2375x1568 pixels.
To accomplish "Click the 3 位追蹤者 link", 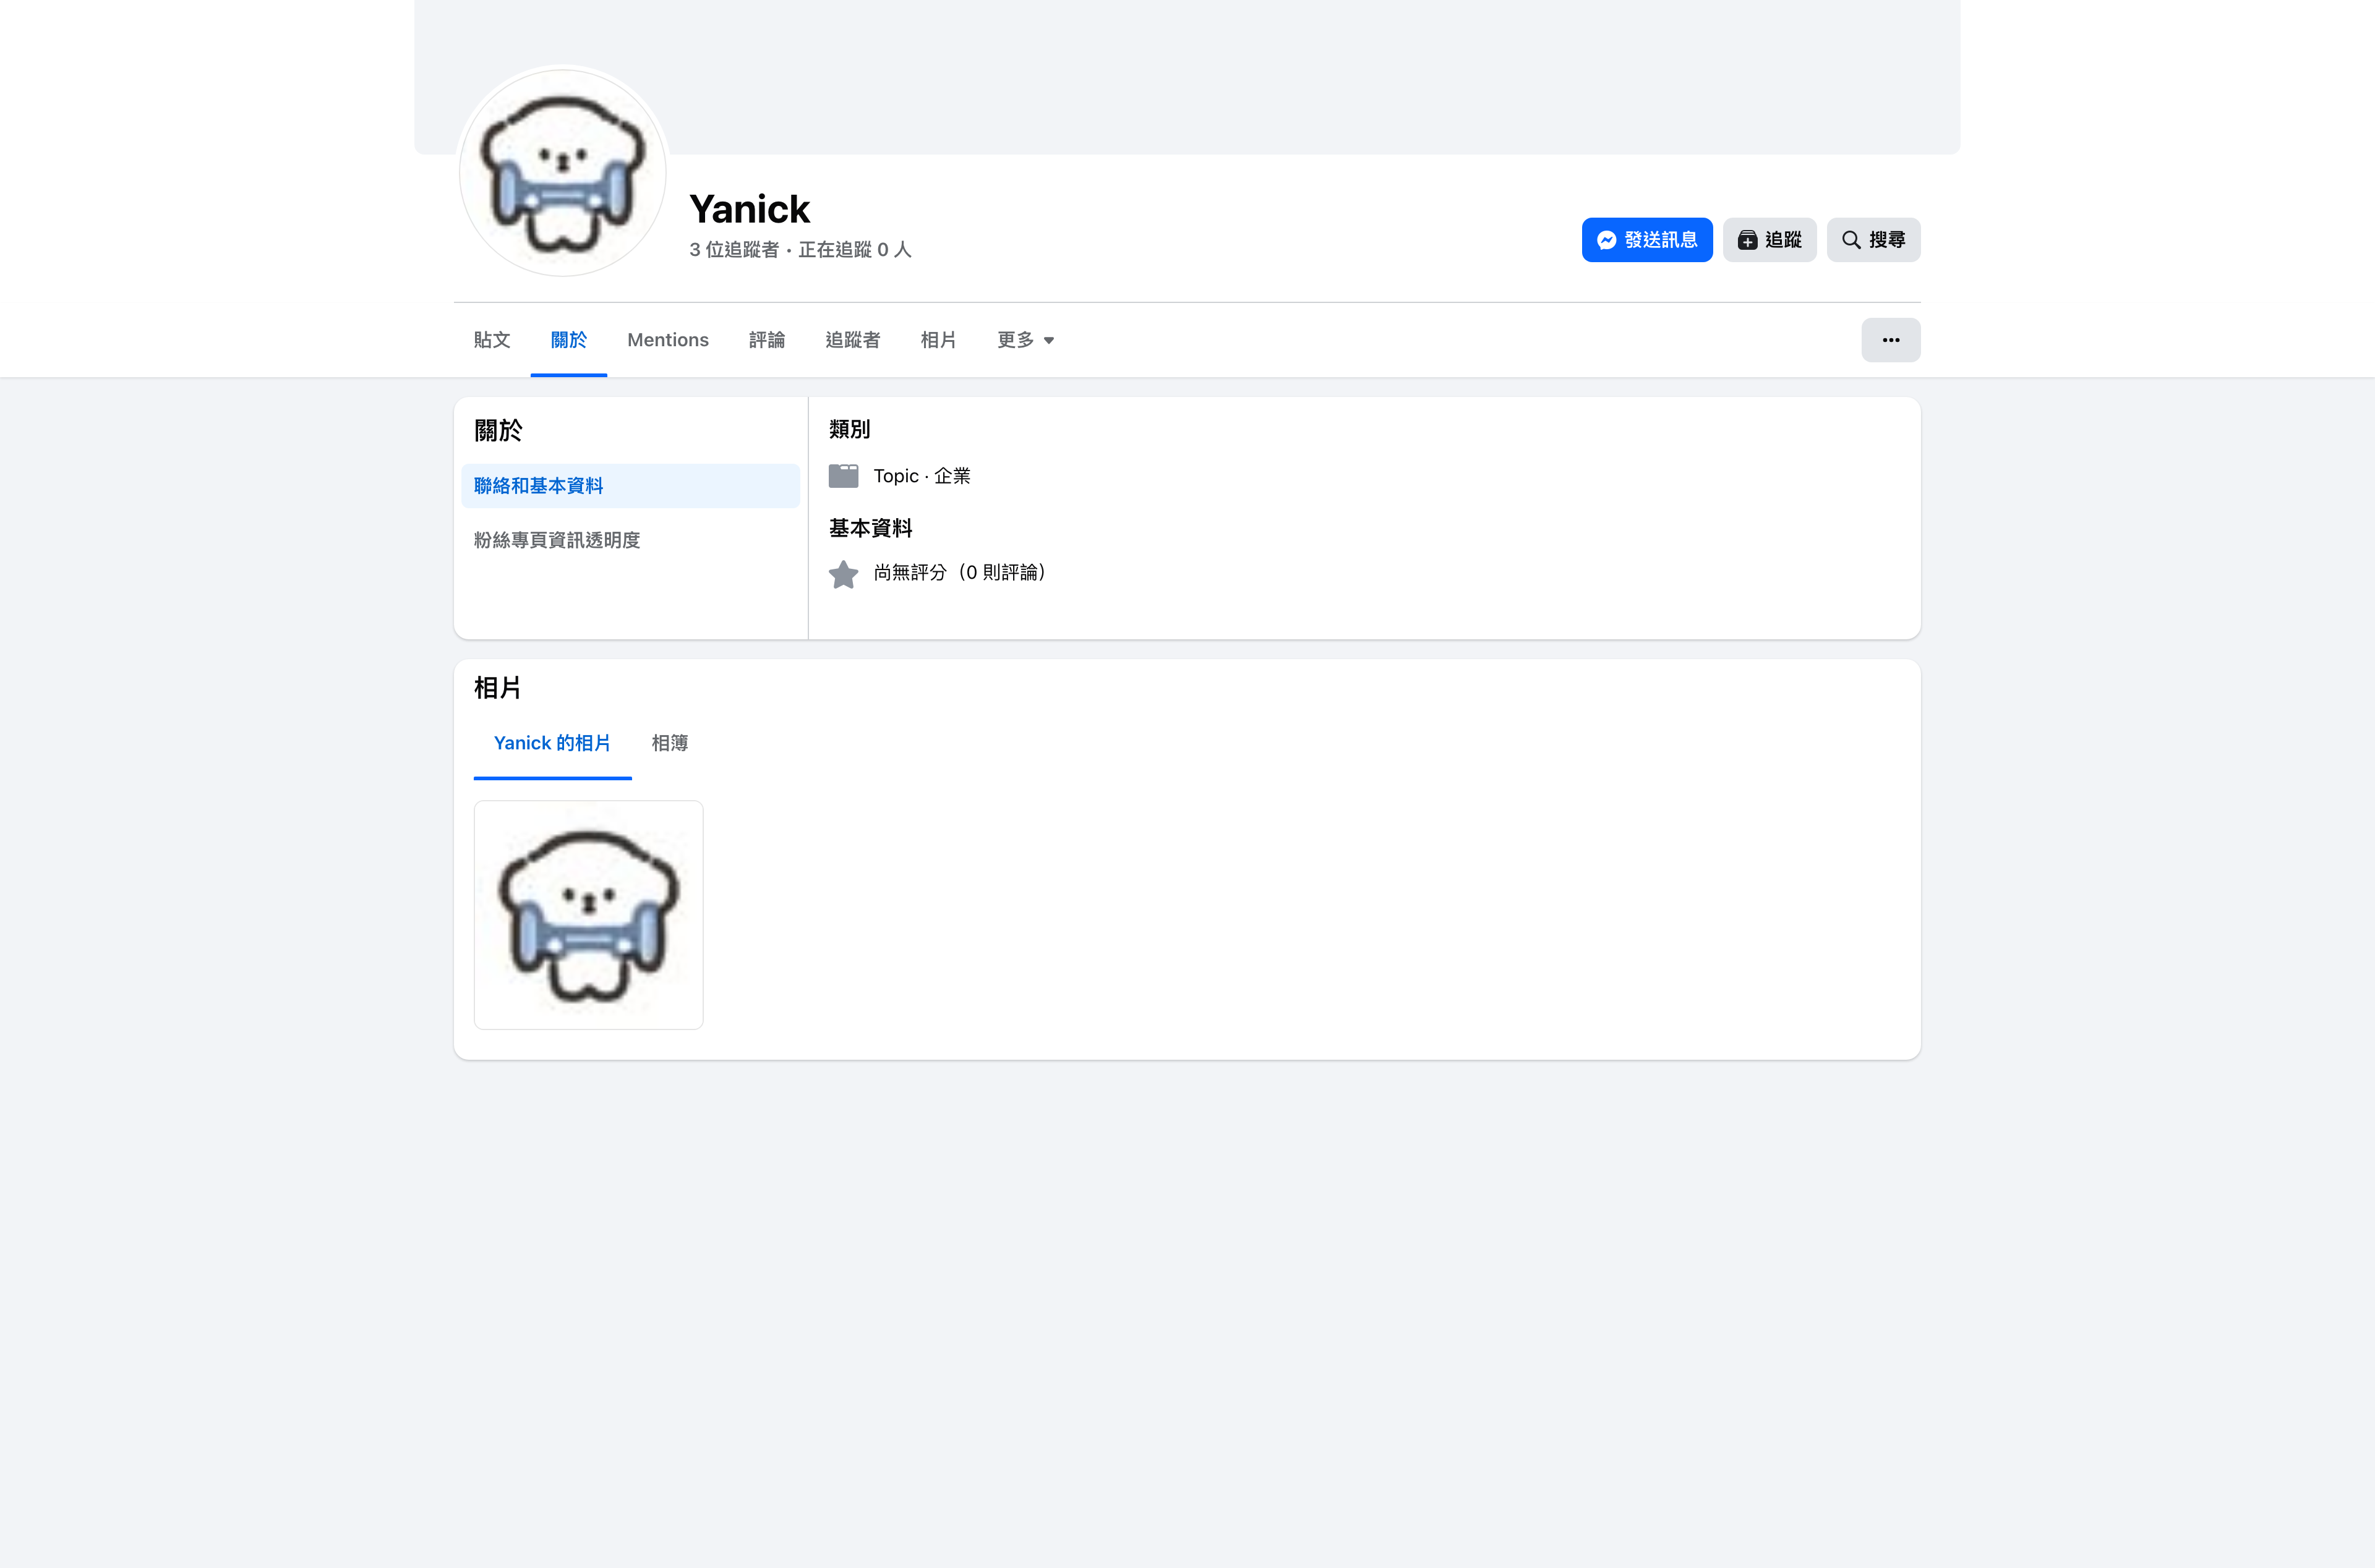I will coord(734,250).
